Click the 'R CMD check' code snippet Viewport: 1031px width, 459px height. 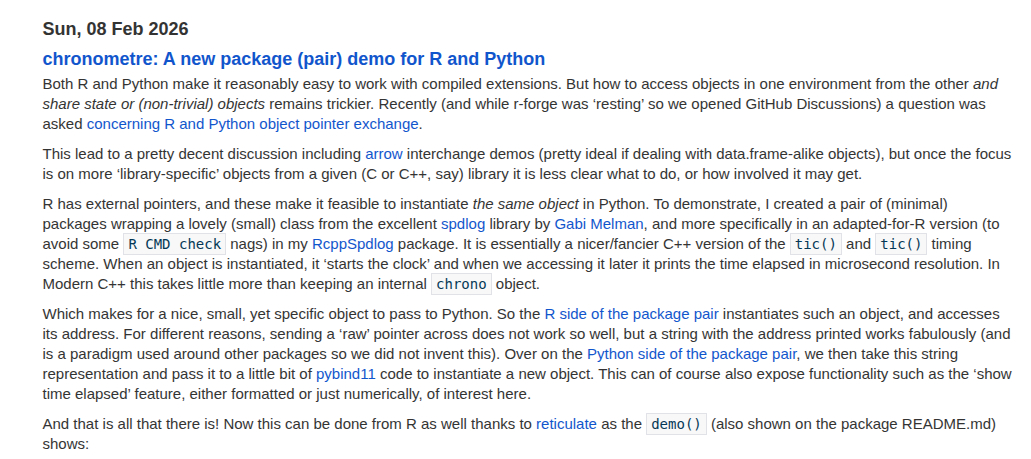coord(175,244)
